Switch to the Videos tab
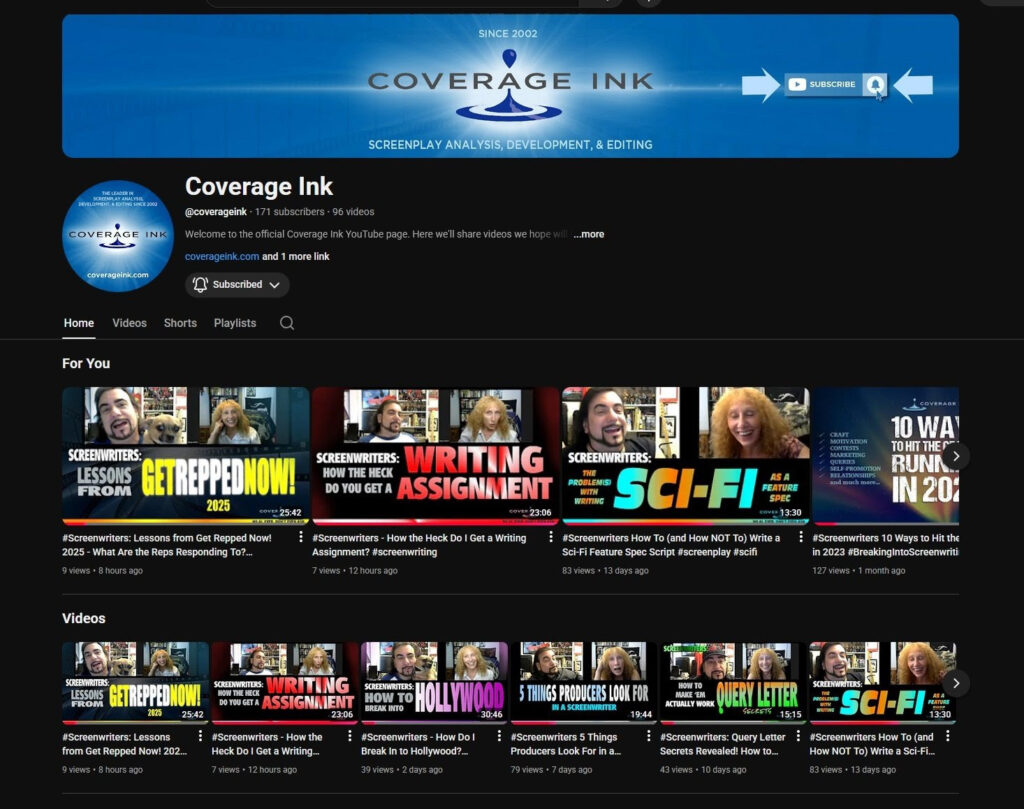1024x809 pixels. click(x=129, y=323)
